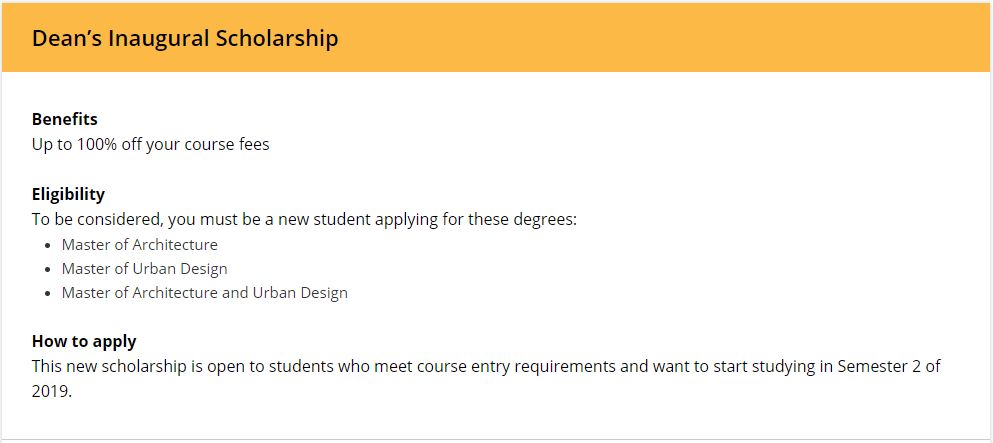
Task: Click bullet beside Master of Urban Design
Action: [x=49, y=270]
